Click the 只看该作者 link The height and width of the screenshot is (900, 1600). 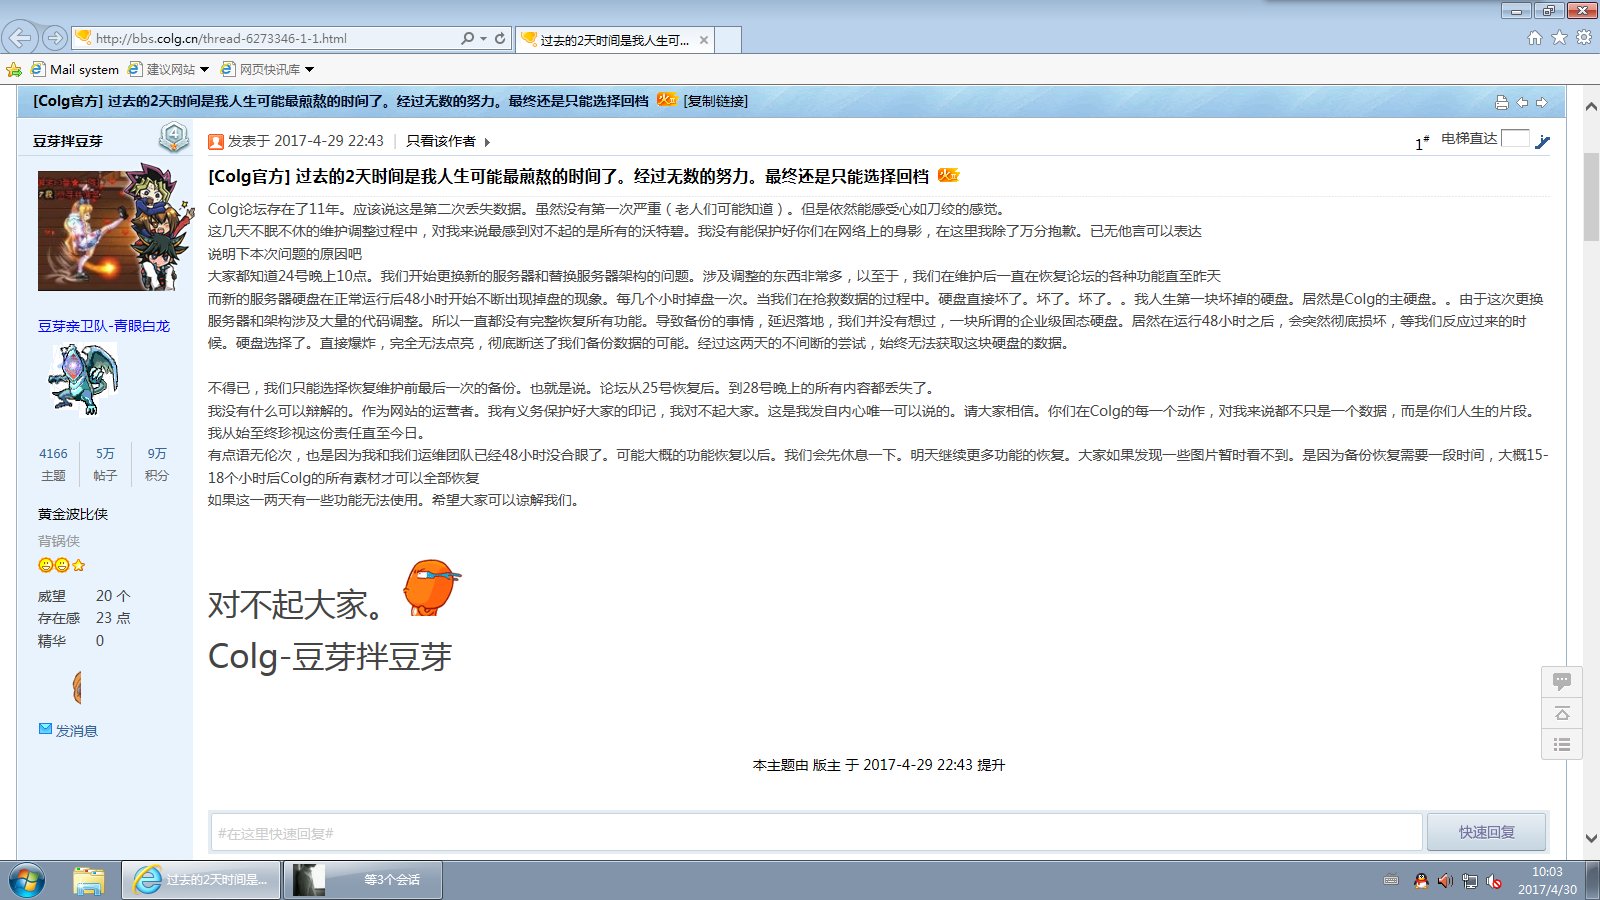coord(441,141)
